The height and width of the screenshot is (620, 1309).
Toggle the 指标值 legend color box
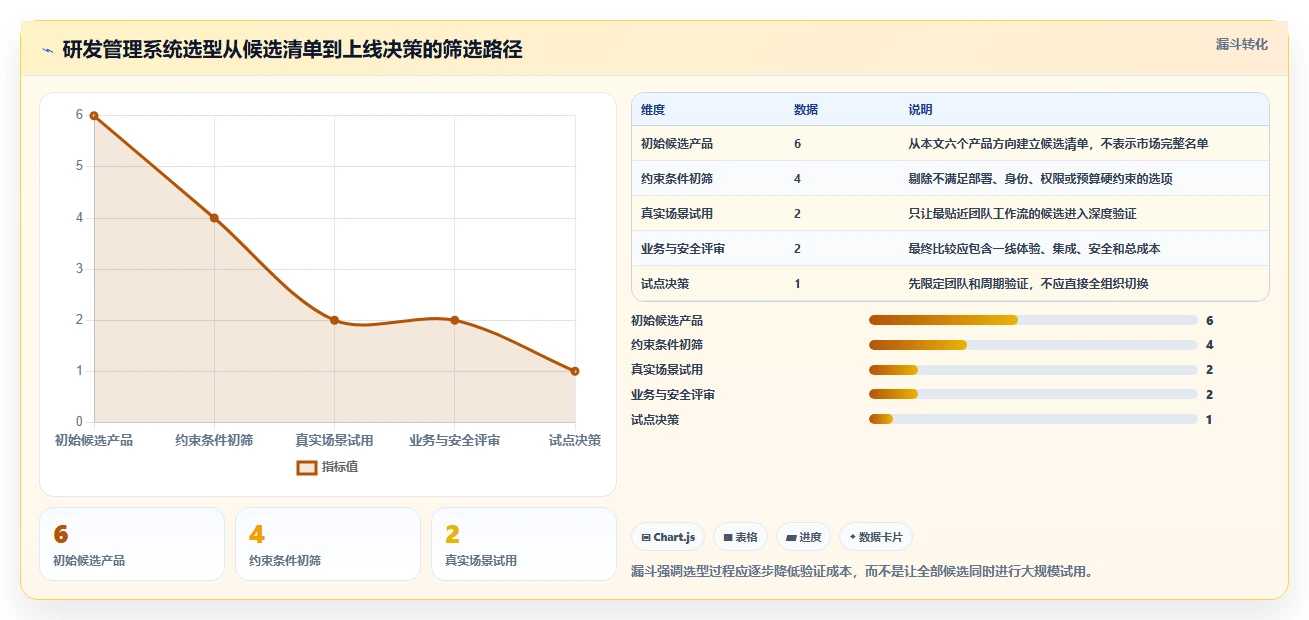(x=307, y=467)
